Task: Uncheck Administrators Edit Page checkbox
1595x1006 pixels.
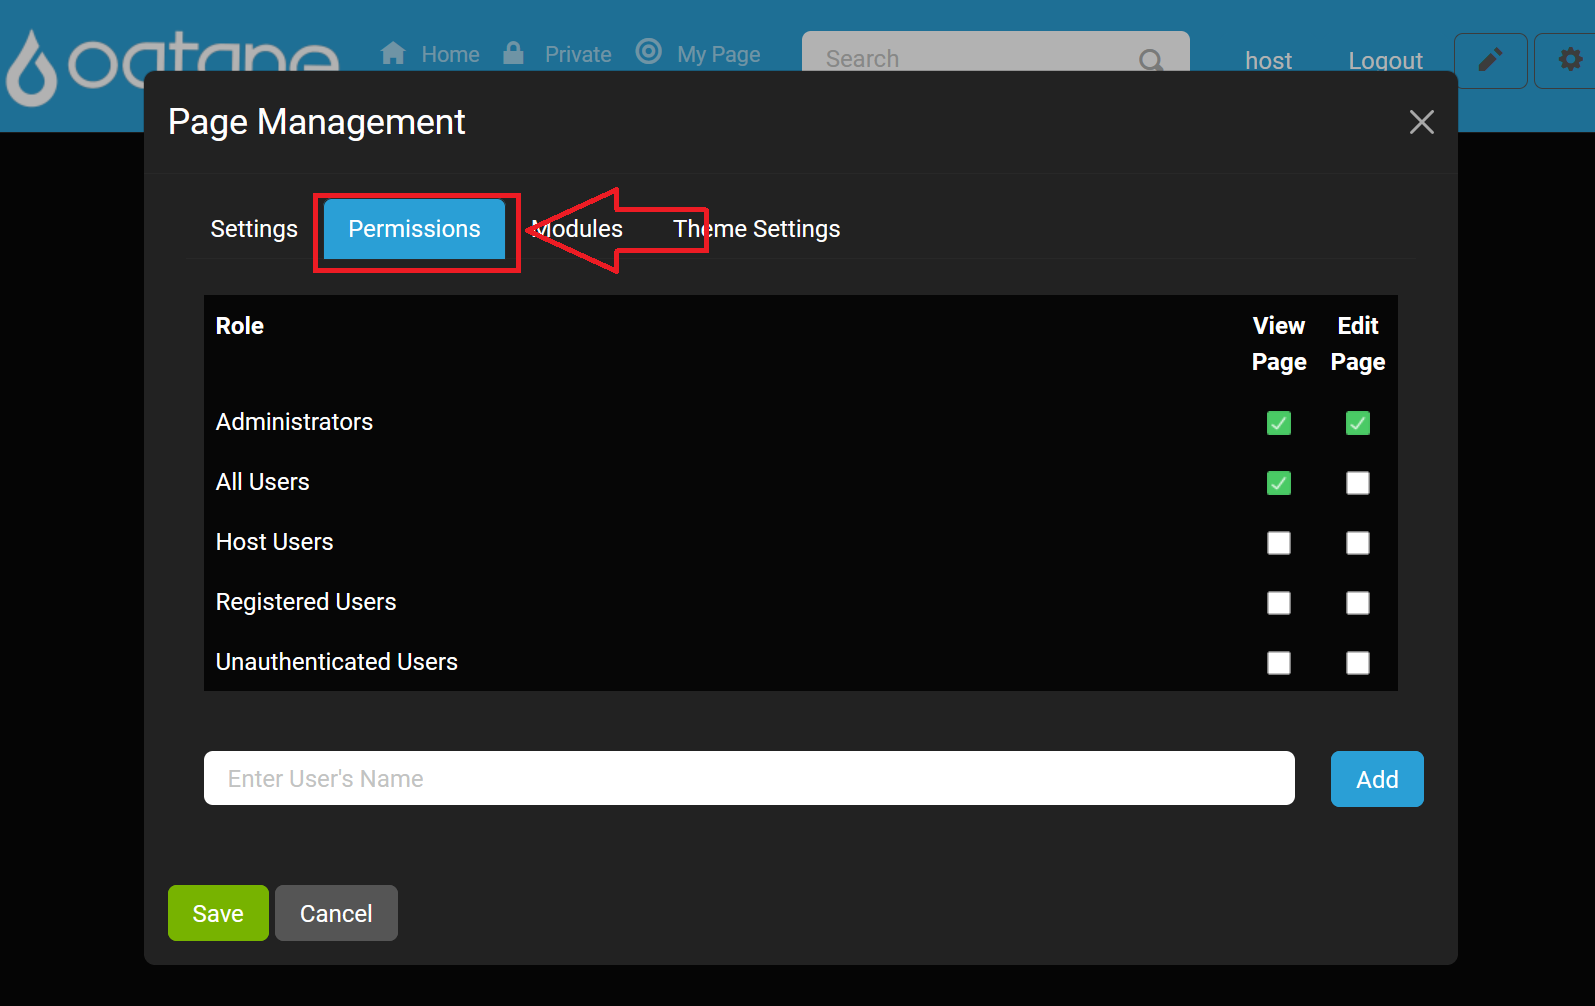Action: coord(1358,423)
